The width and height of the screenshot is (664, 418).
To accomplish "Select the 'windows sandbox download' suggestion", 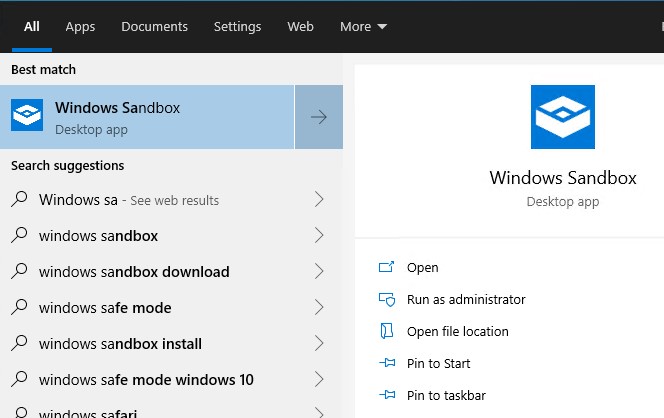I will 171,271.
